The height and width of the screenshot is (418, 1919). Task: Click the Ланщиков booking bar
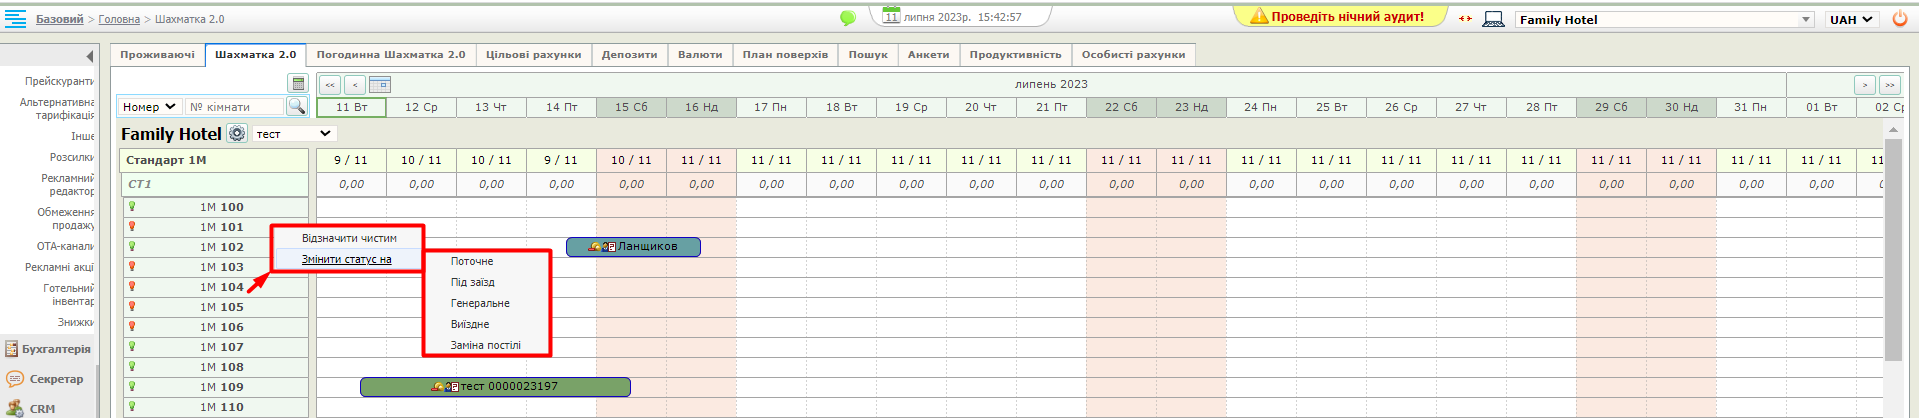click(633, 247)
